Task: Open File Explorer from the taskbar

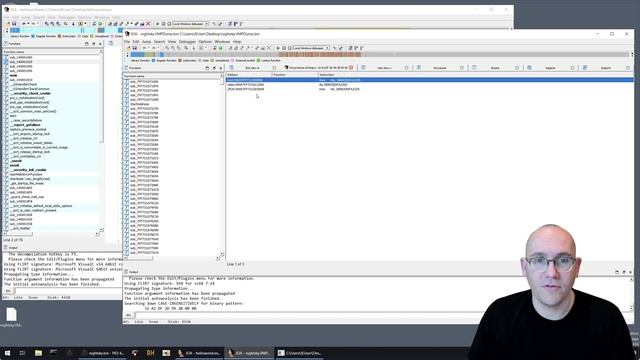Action: click(38, 353)
